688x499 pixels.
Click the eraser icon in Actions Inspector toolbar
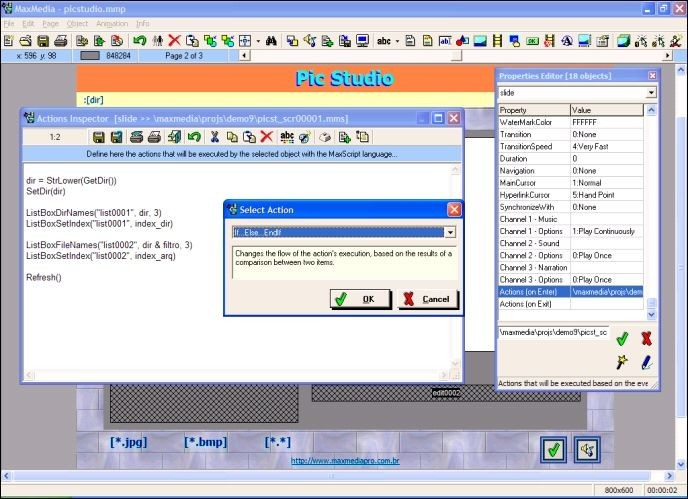tap(325, 137)
